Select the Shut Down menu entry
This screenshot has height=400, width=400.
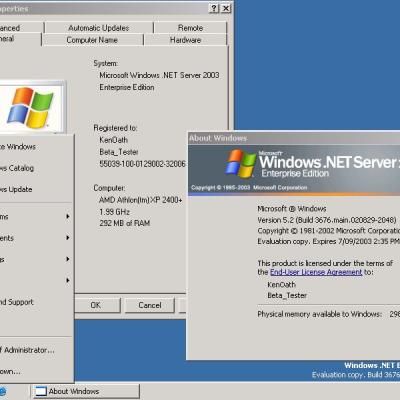[36, 371]
